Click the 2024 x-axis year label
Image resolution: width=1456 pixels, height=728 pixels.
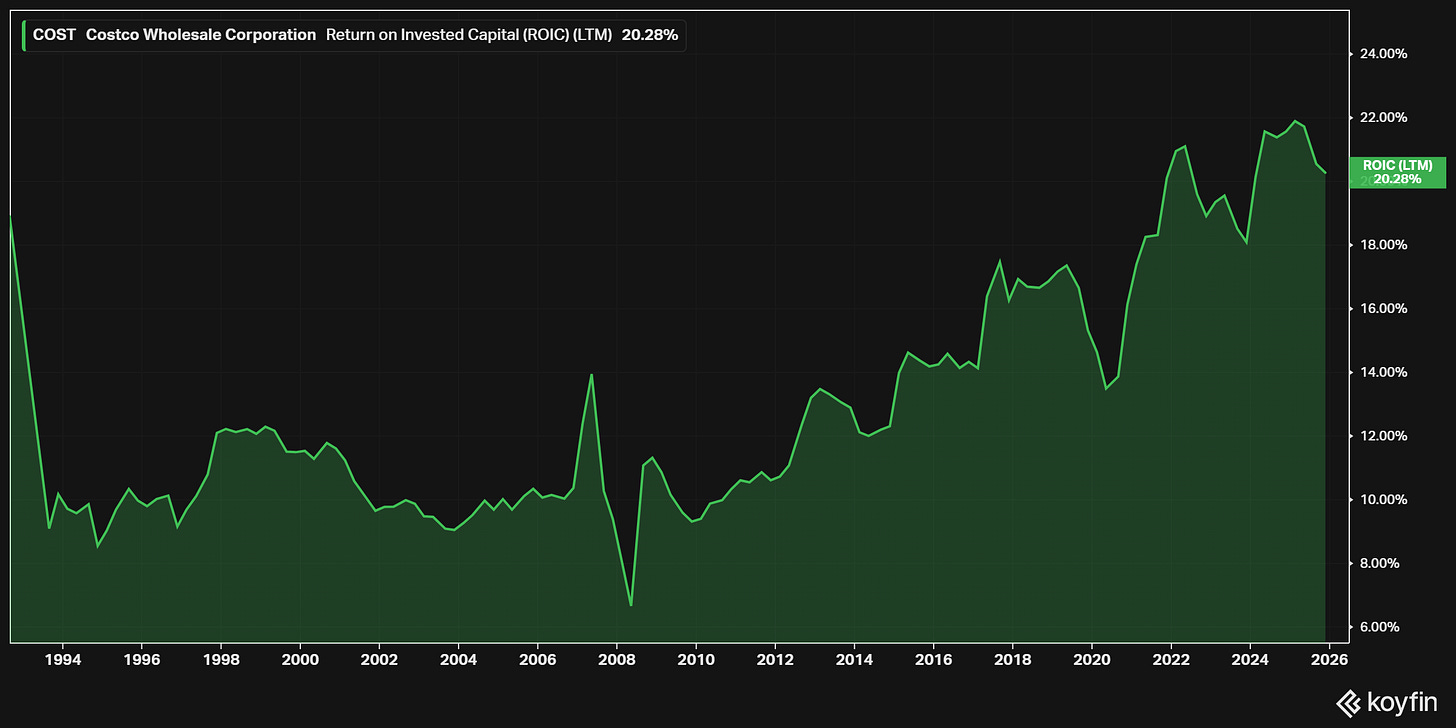1249,660
